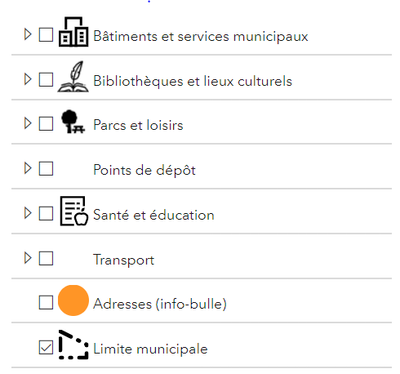Click the dashed municipal boundary icon
400x374 pixels.
(73, 345)
